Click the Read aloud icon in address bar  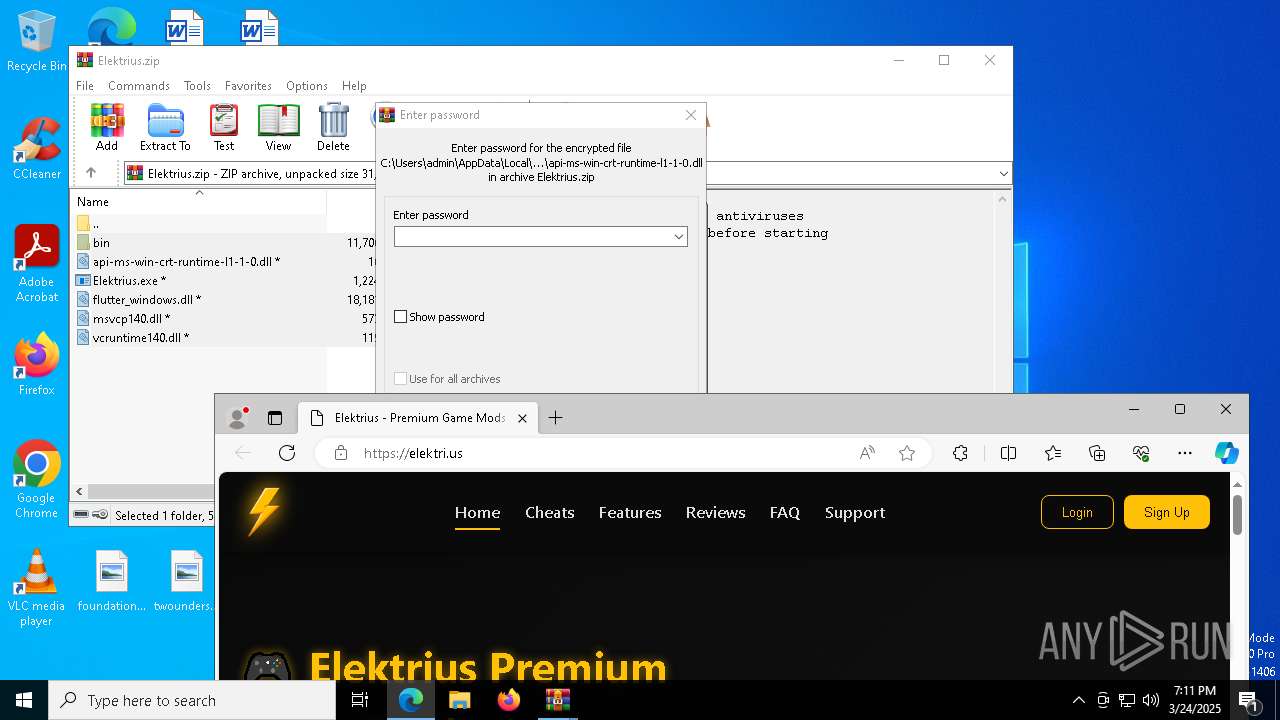point(867,453)
